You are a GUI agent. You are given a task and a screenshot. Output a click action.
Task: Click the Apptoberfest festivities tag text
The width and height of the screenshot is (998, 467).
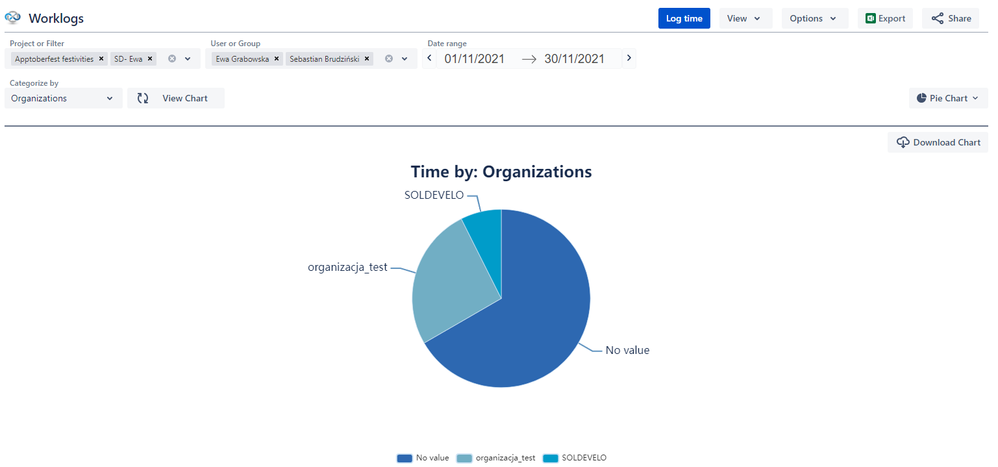click(x=54, y=59)
